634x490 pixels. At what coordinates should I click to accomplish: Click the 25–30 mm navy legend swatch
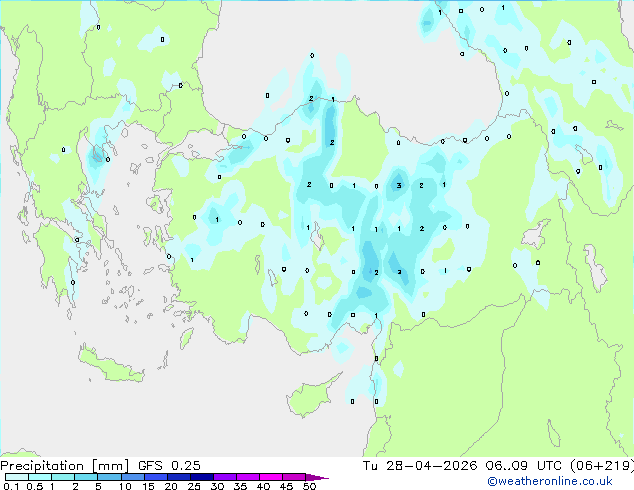coord(202,477)
